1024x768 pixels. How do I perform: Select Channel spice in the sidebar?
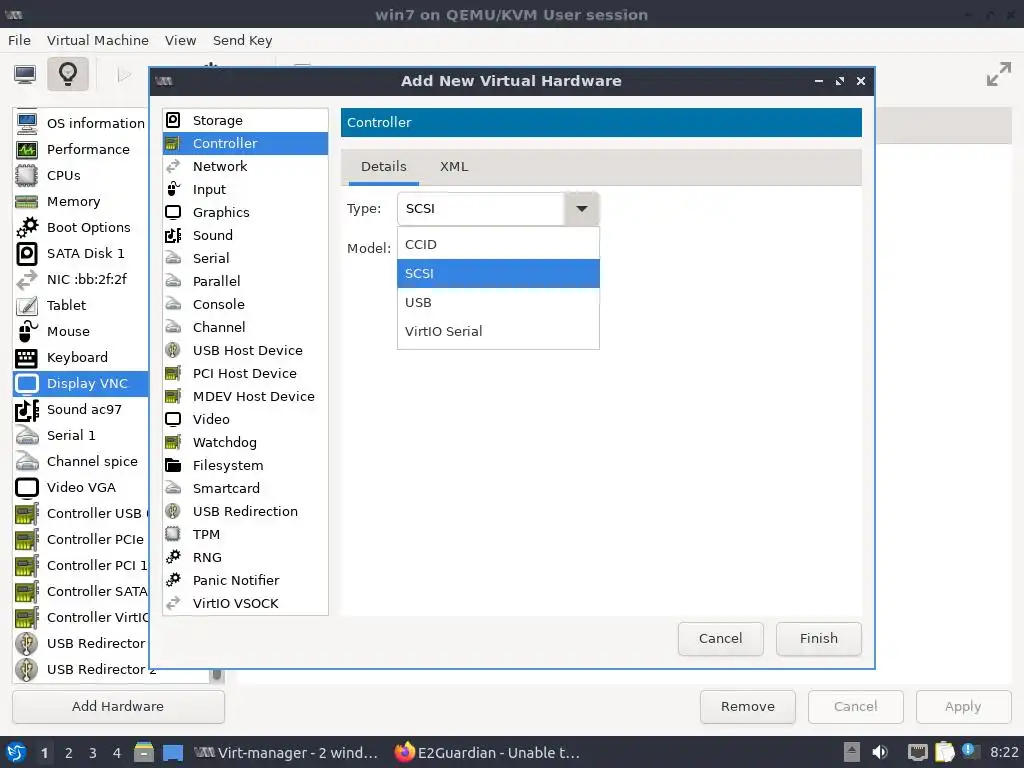pos(81,461)
